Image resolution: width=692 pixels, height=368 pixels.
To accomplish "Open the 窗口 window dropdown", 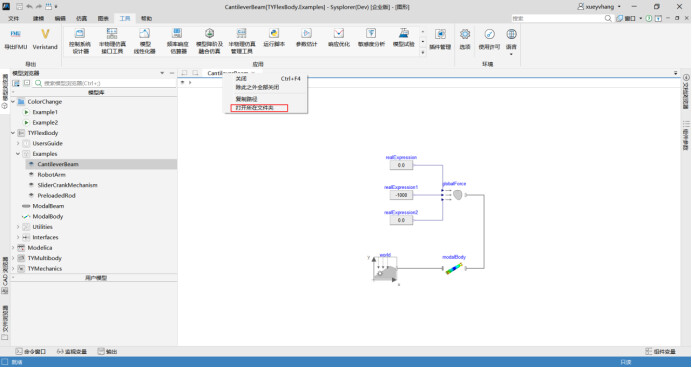I will pos(629,19).
